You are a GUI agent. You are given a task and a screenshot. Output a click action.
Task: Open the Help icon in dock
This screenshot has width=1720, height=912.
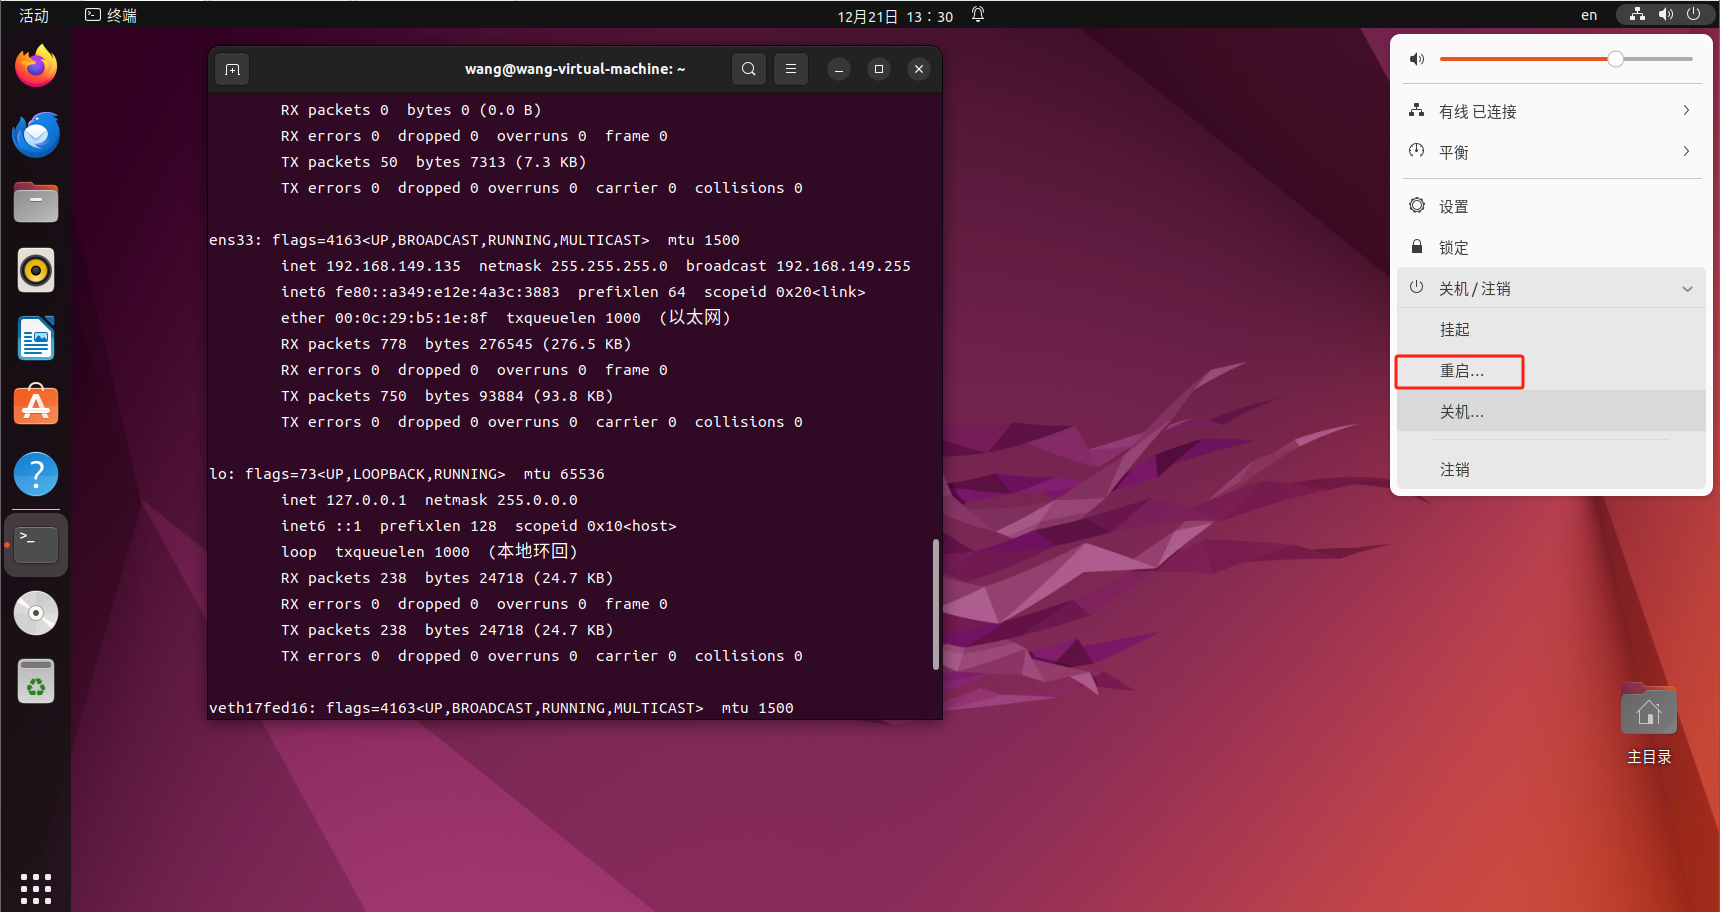point(36,474)
